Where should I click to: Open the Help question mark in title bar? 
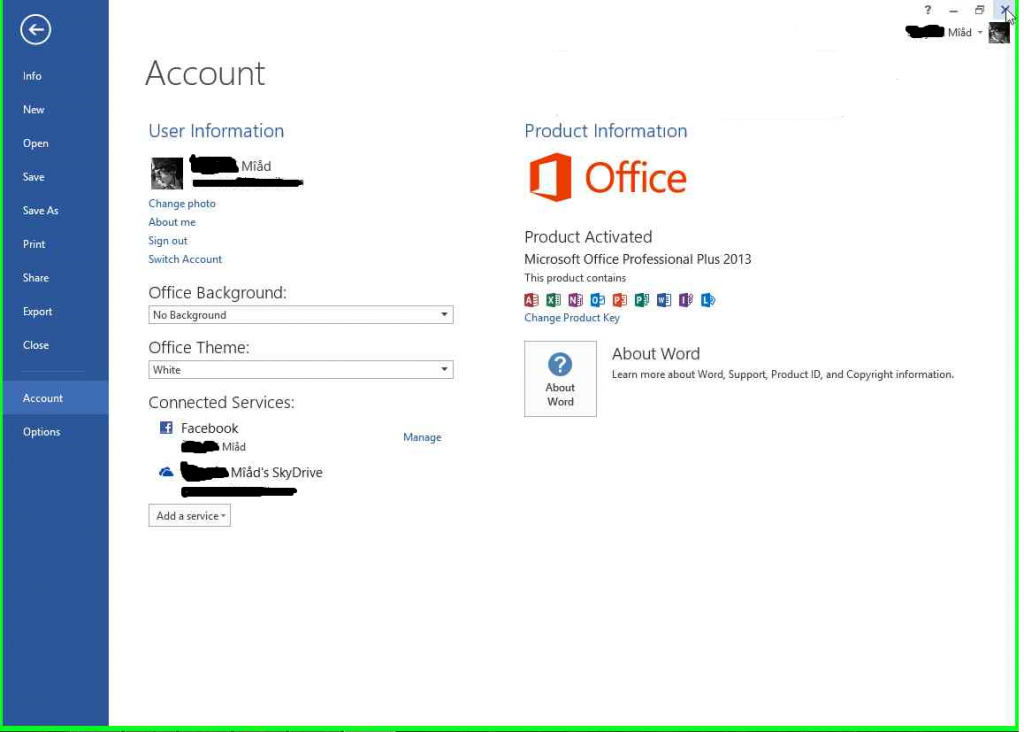928,10
